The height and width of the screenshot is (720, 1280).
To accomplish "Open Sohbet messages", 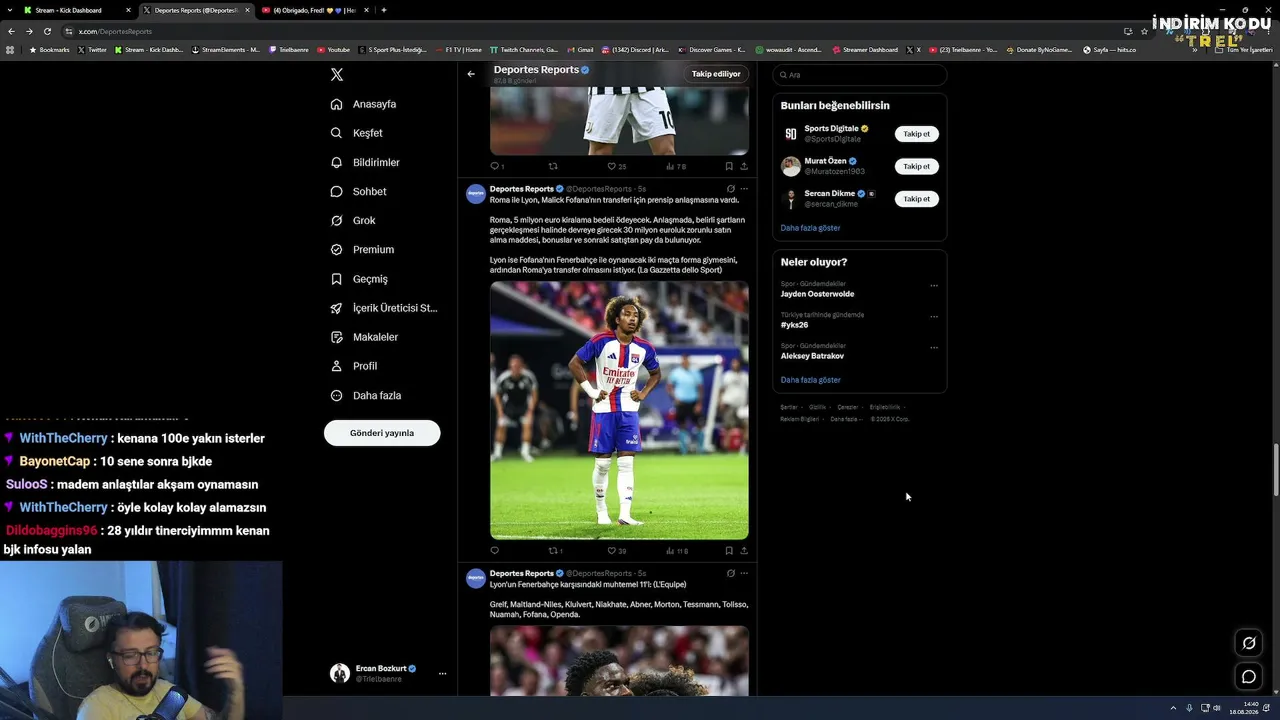I will 358,191.
